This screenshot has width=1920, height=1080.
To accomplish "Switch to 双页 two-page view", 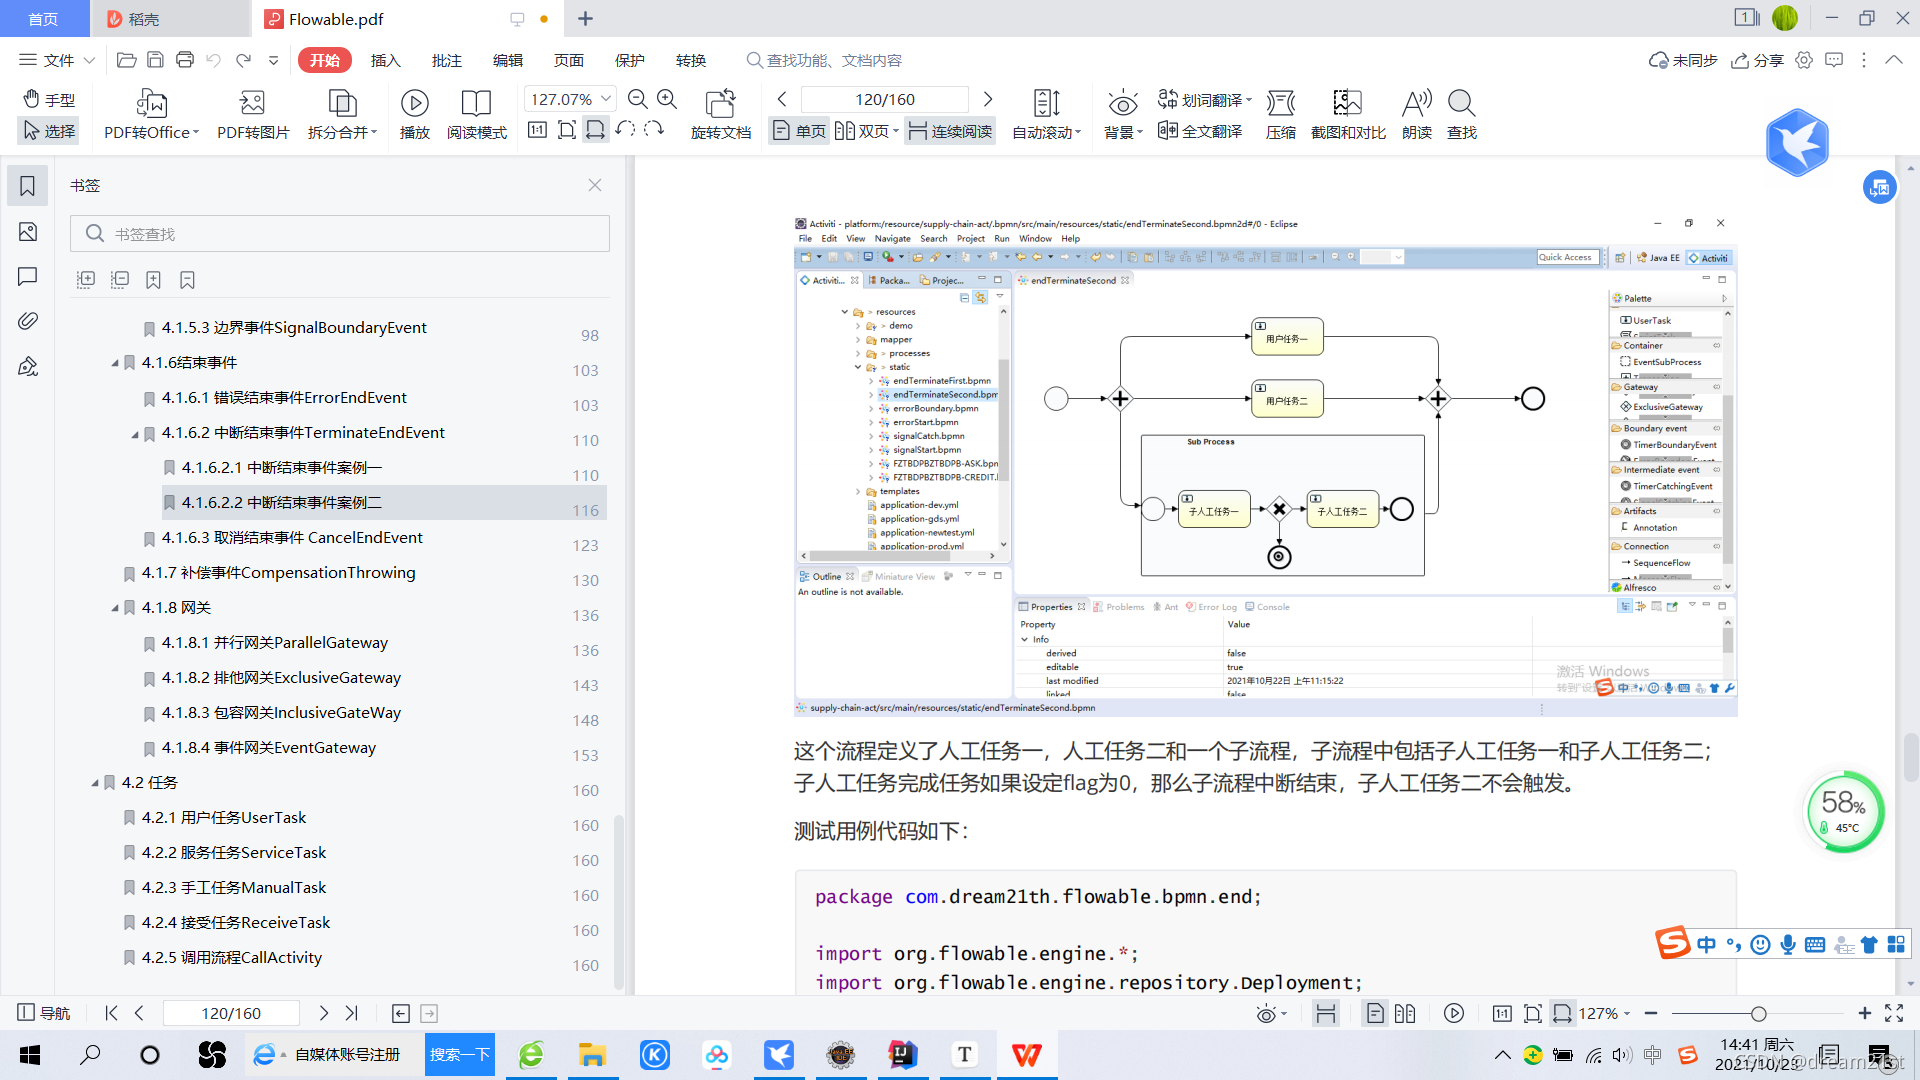I will [866, 131].
